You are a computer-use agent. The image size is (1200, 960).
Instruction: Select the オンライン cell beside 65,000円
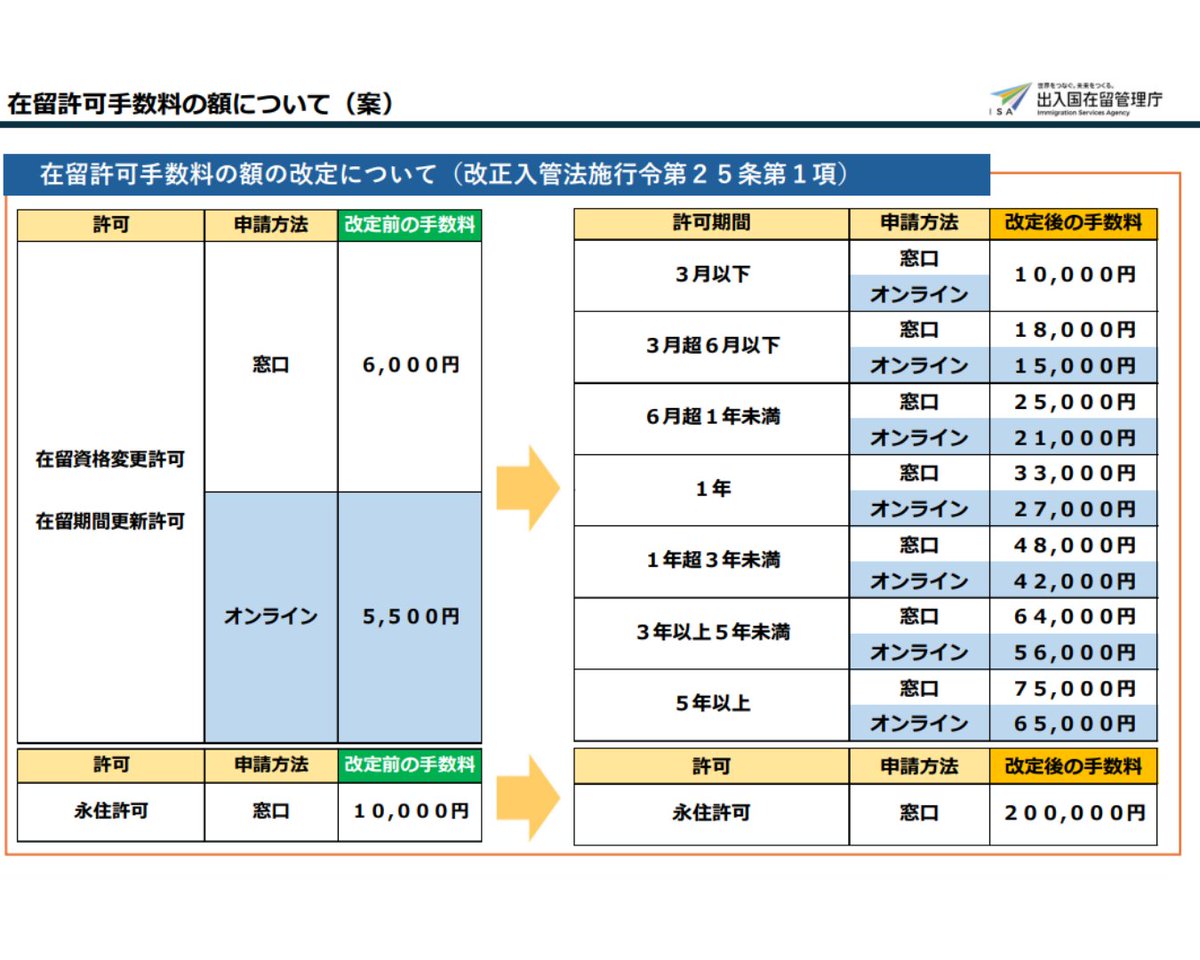coord(919,723)
